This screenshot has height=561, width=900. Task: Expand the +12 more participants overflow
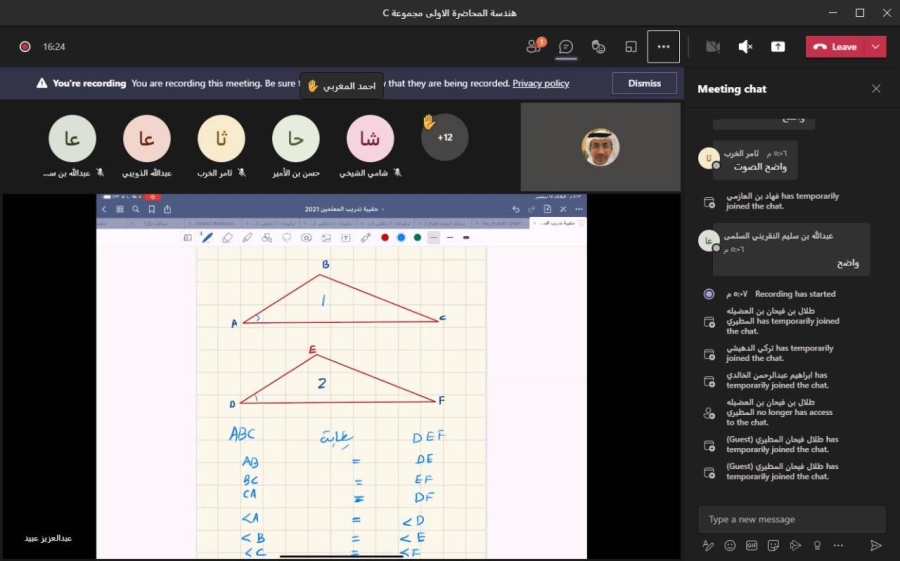coord(444,137)
